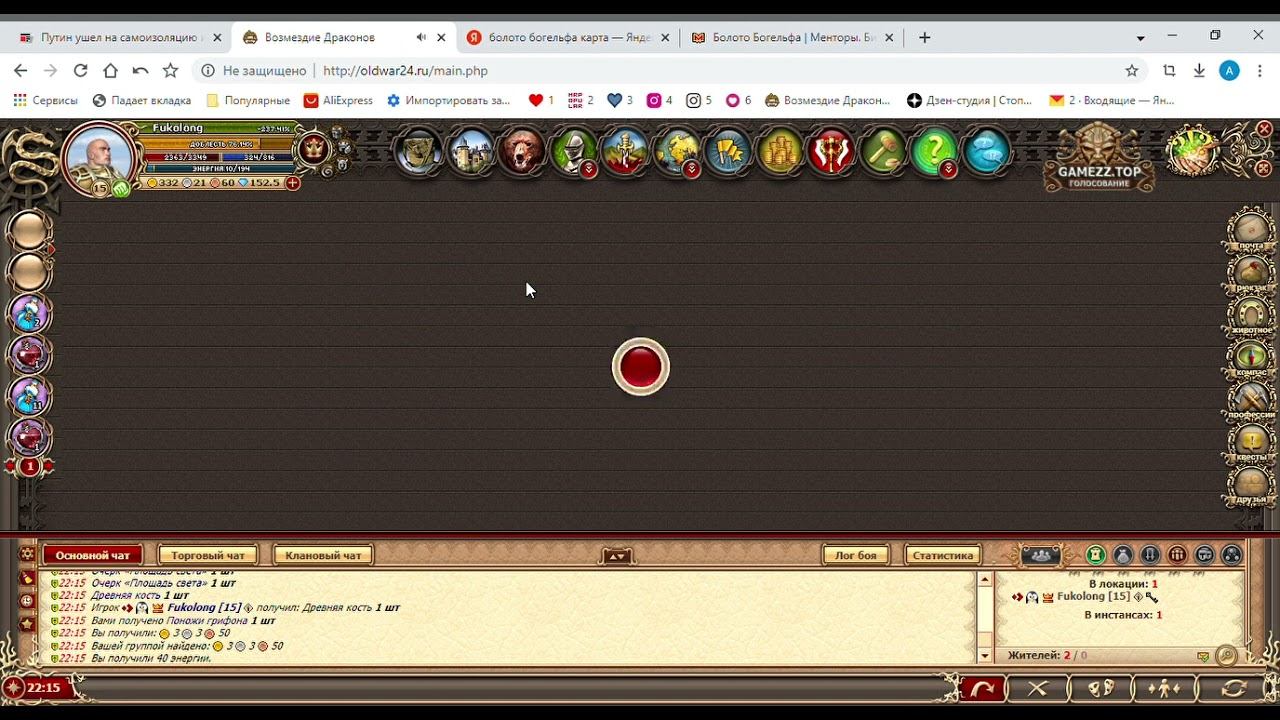Open the Почта mail side button
The image size is (1280, 720).
pos(1250,229)
